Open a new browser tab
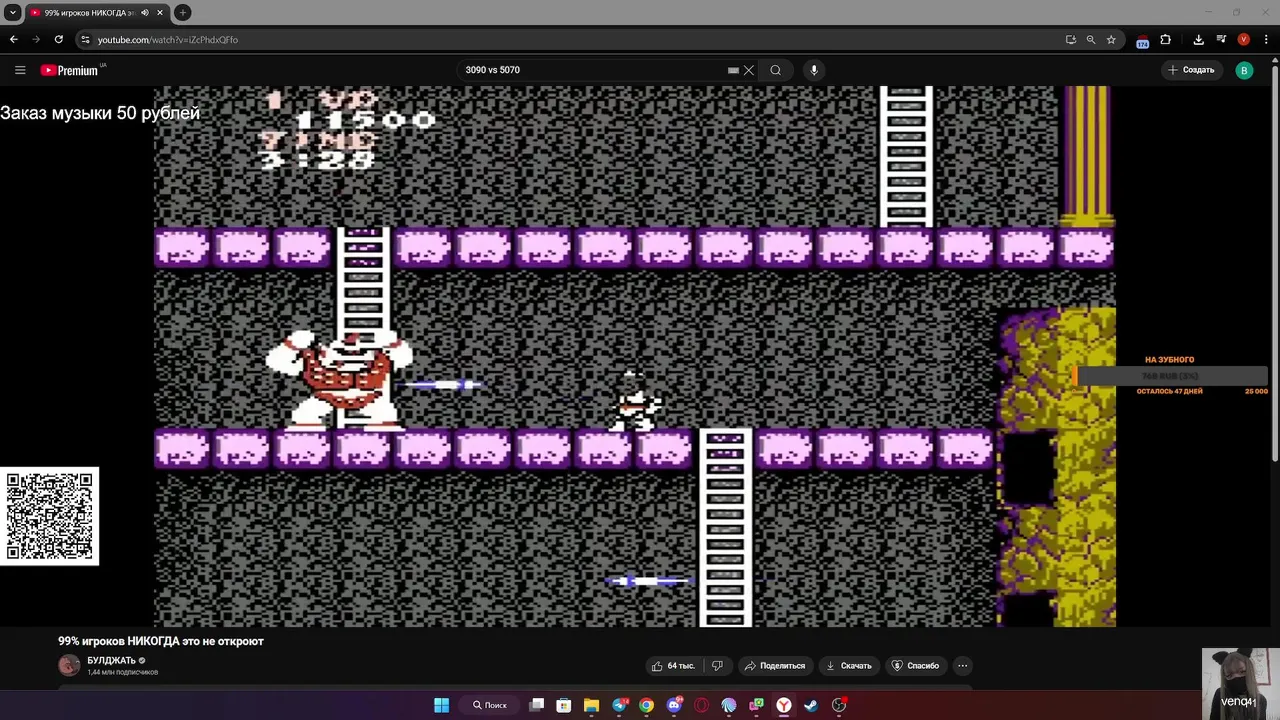1280x720 pixels. 183,13
